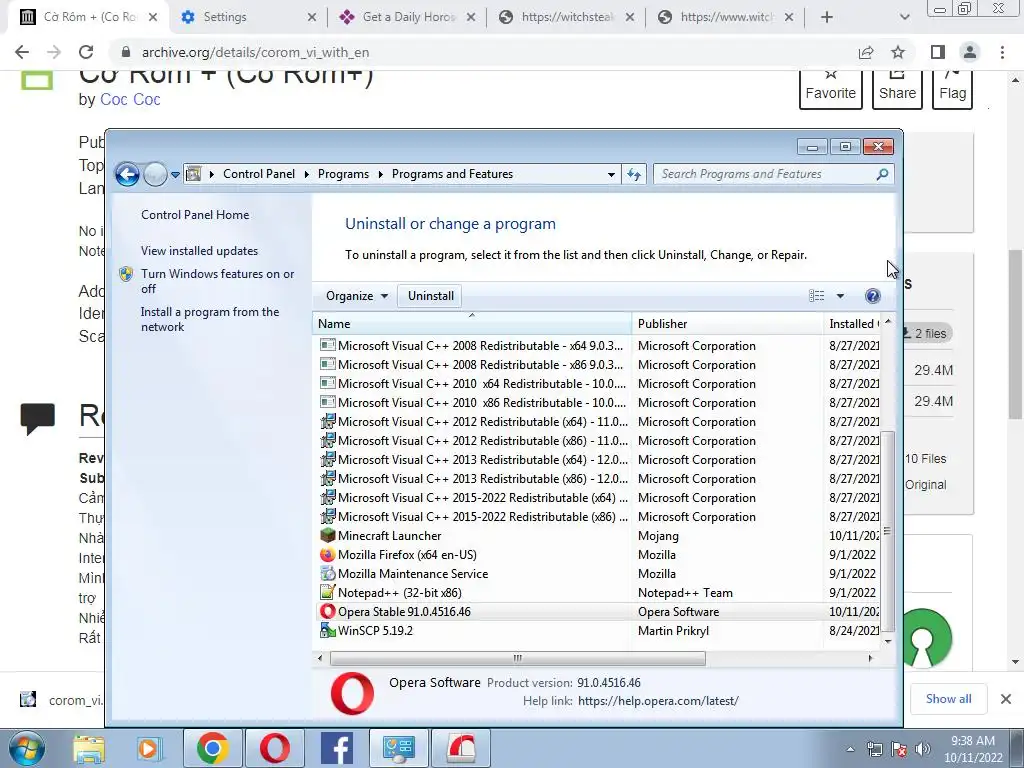1024x768 pixels.
Task: Open a new Chrome tab with plus button
Action: coord(827,17)
